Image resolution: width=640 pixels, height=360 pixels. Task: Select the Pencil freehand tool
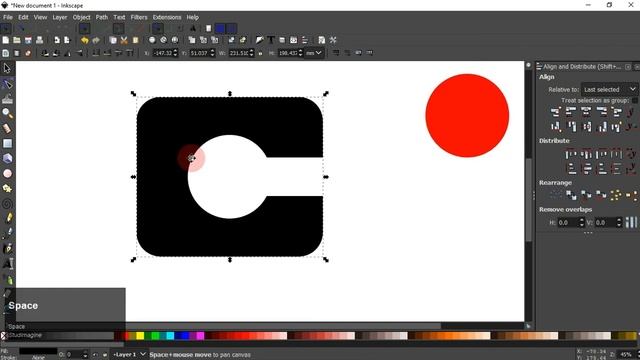8,218
